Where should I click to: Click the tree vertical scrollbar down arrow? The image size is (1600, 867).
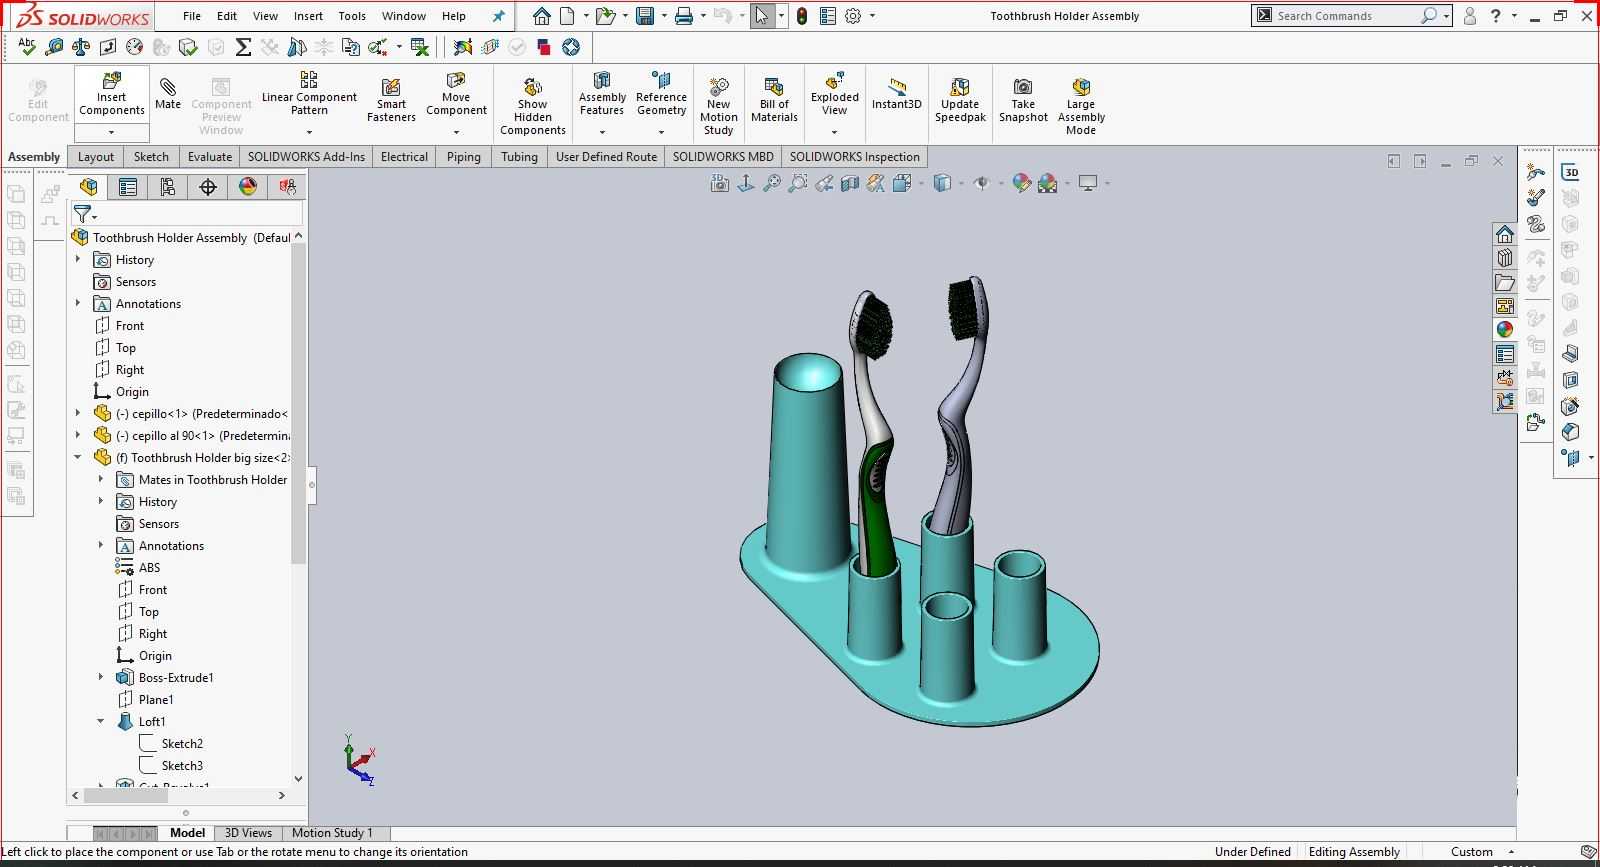[298, 778]
